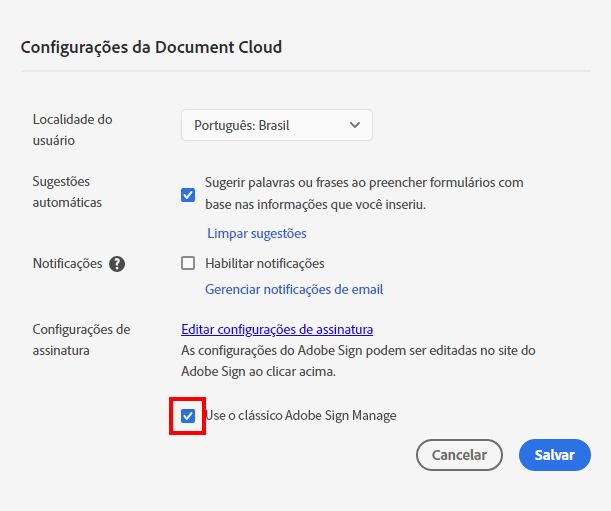Open the Notificações help question-mark icon
The height and width of the screenshot is (511, 611).
pos(117,264)
